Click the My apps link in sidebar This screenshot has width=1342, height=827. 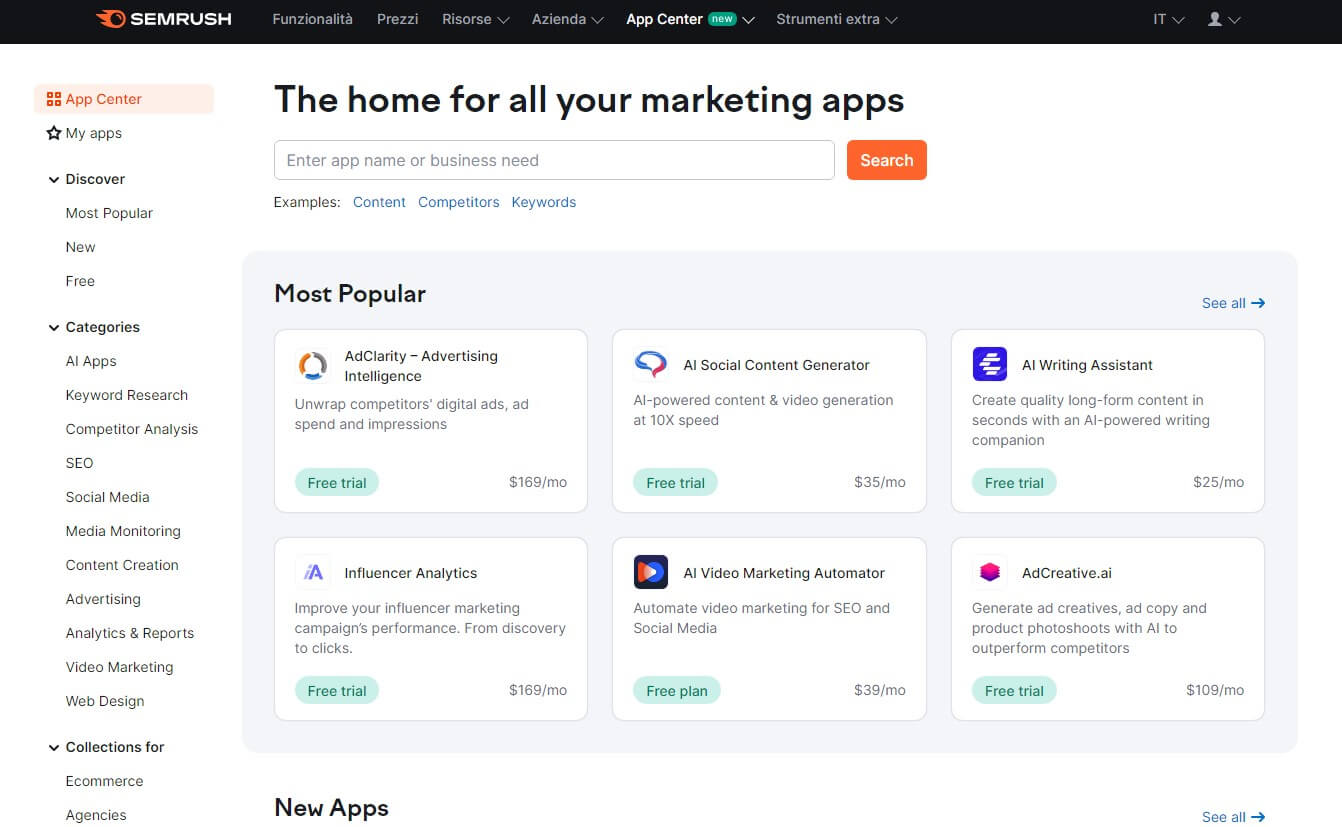(x=94, y=133)
